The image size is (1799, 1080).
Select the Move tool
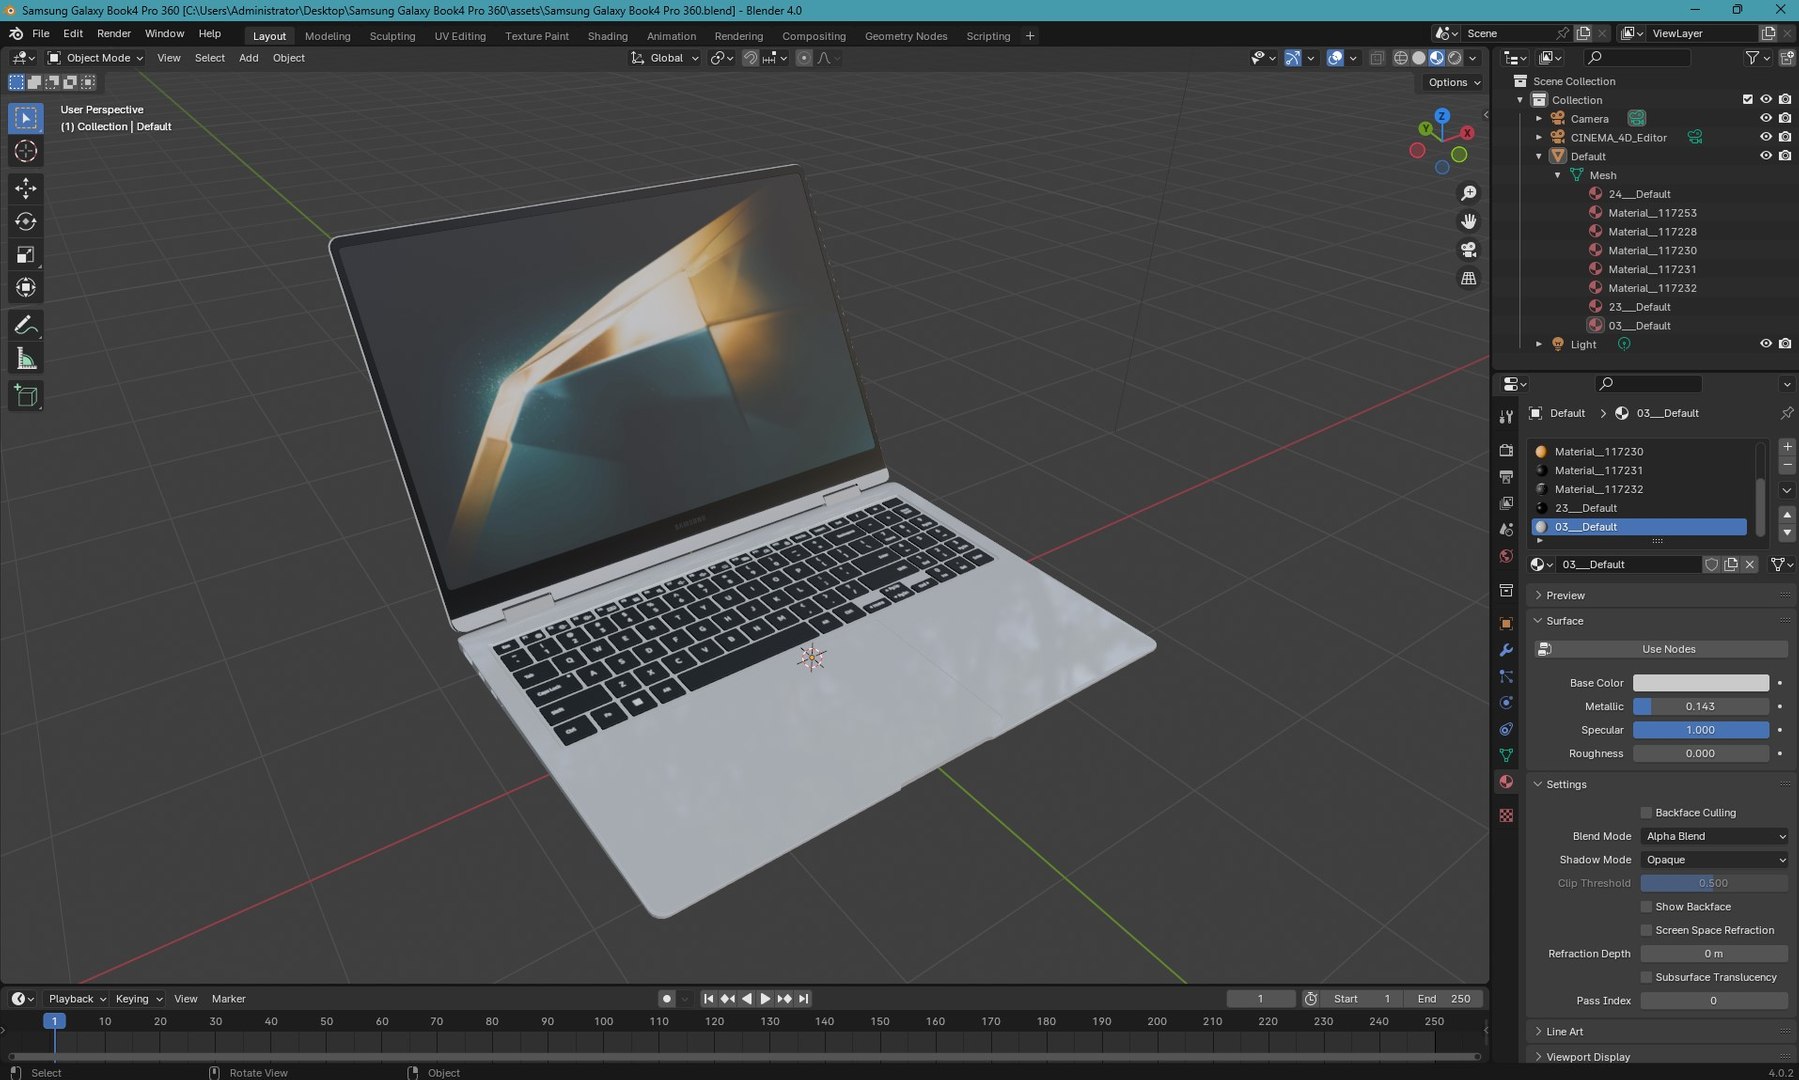click(26, 188)
